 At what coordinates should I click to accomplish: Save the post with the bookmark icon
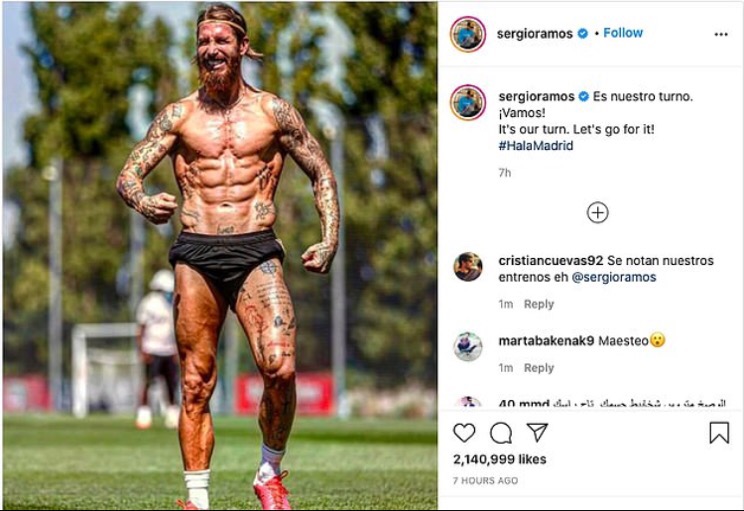pos(719,433)
